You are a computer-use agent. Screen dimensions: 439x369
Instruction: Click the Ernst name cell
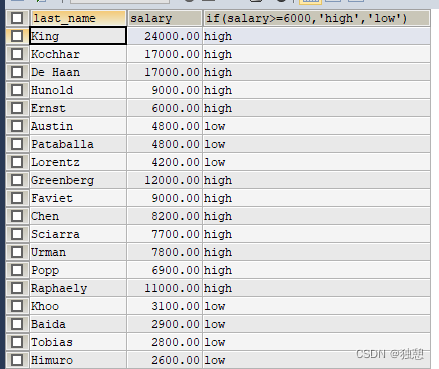tap(78, 108)
